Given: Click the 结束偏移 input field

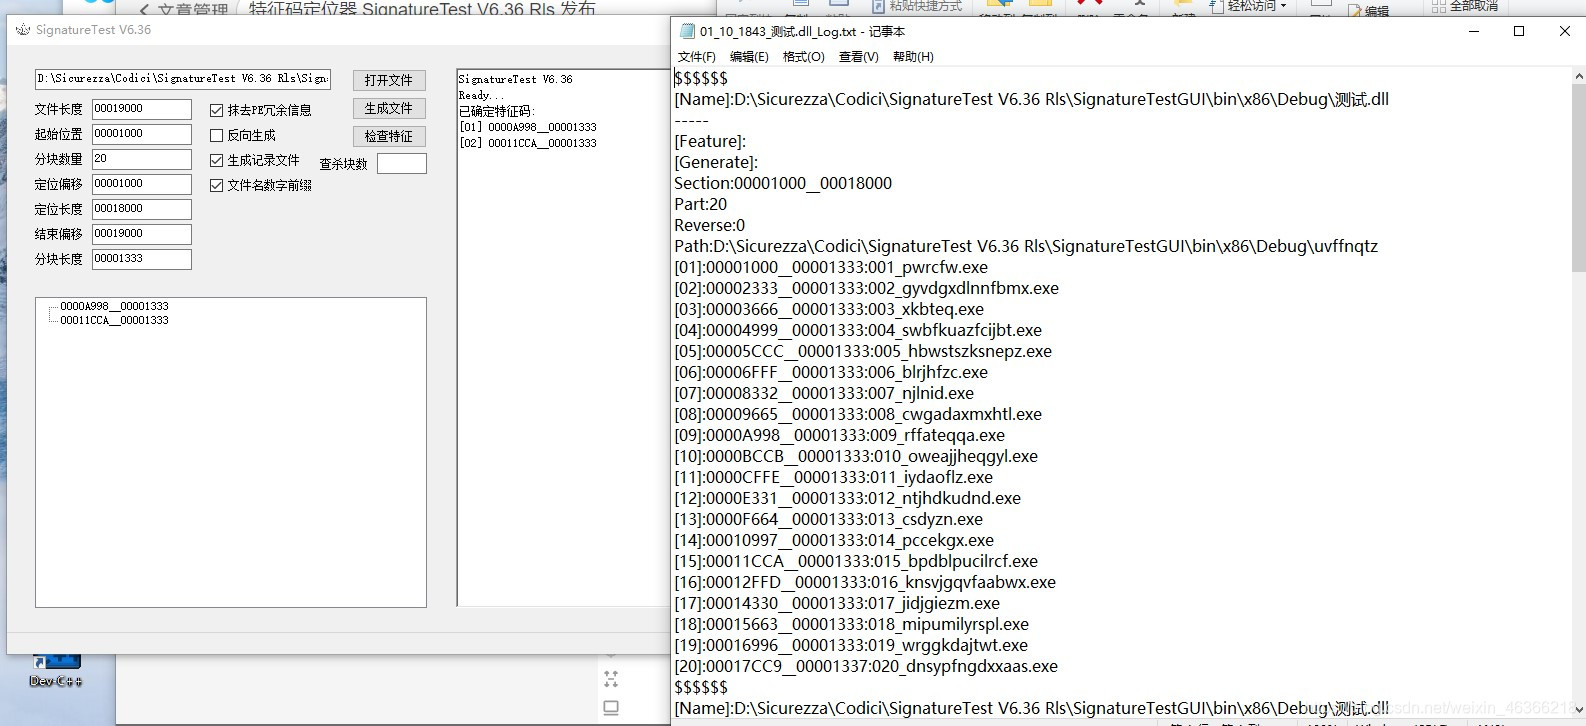Looking at the screenshot, I should (142, 234).
